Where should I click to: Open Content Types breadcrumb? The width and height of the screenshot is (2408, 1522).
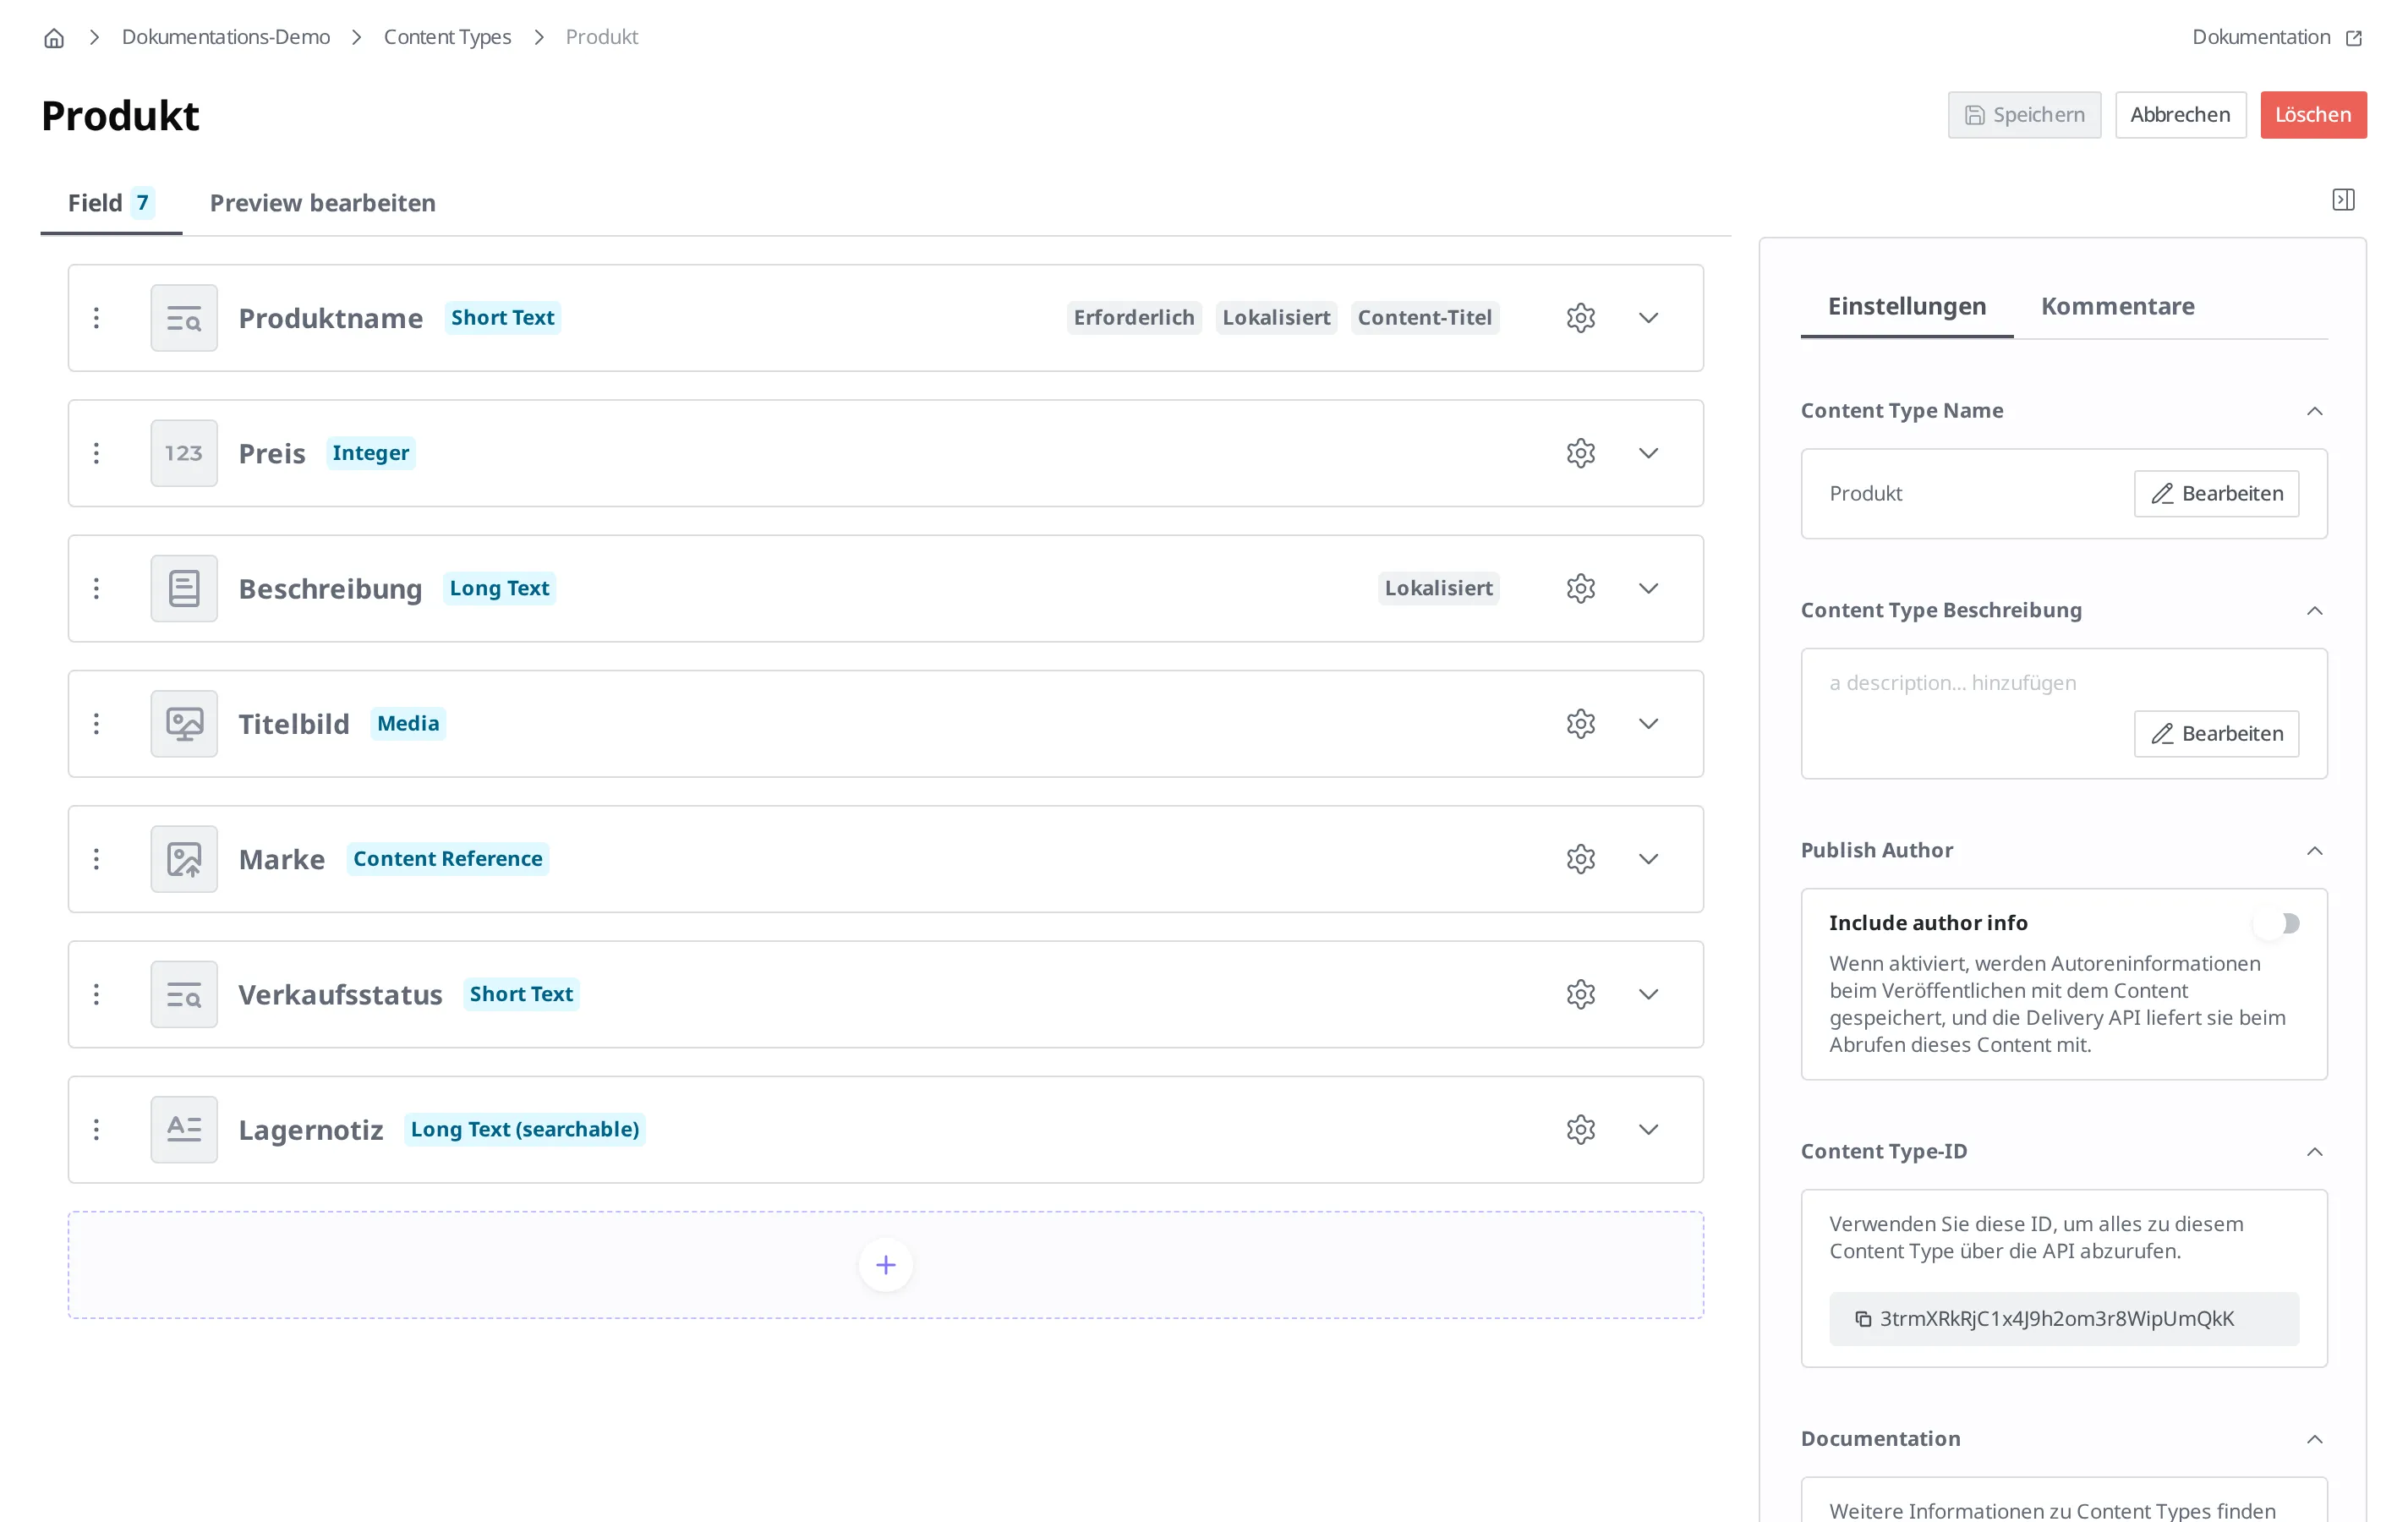[447, 37]
